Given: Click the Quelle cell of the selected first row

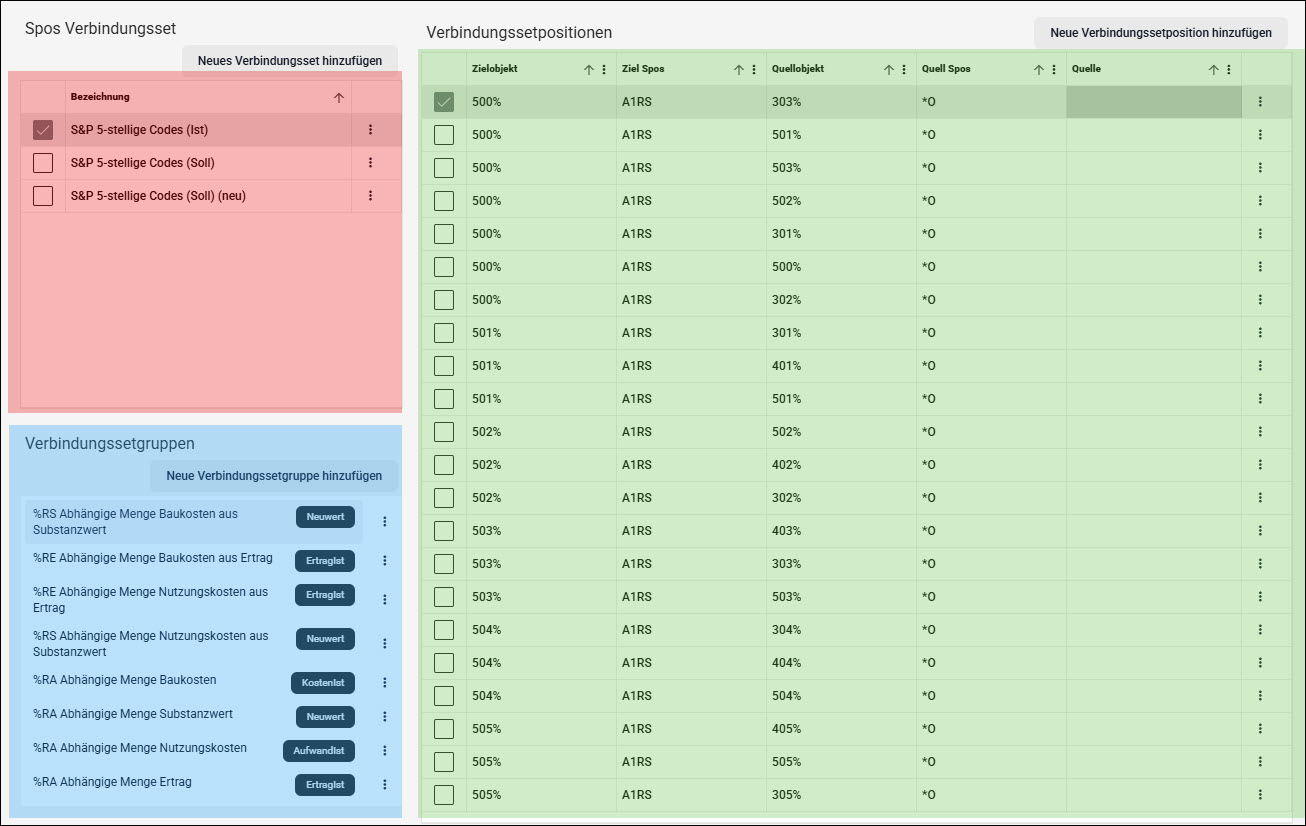Looking at the screenshot, I should (1154, 102).
